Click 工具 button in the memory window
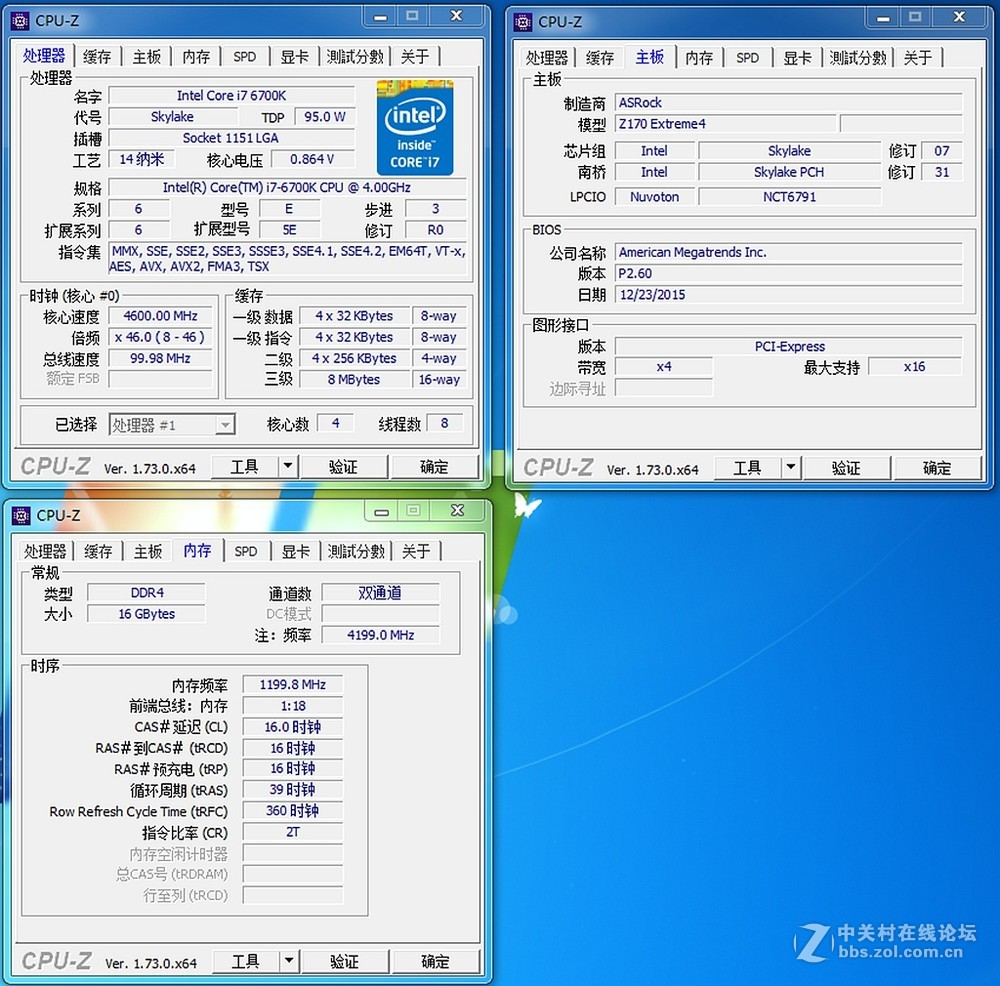This screenshot has height=986, width=1000. [x=246, y=961]
